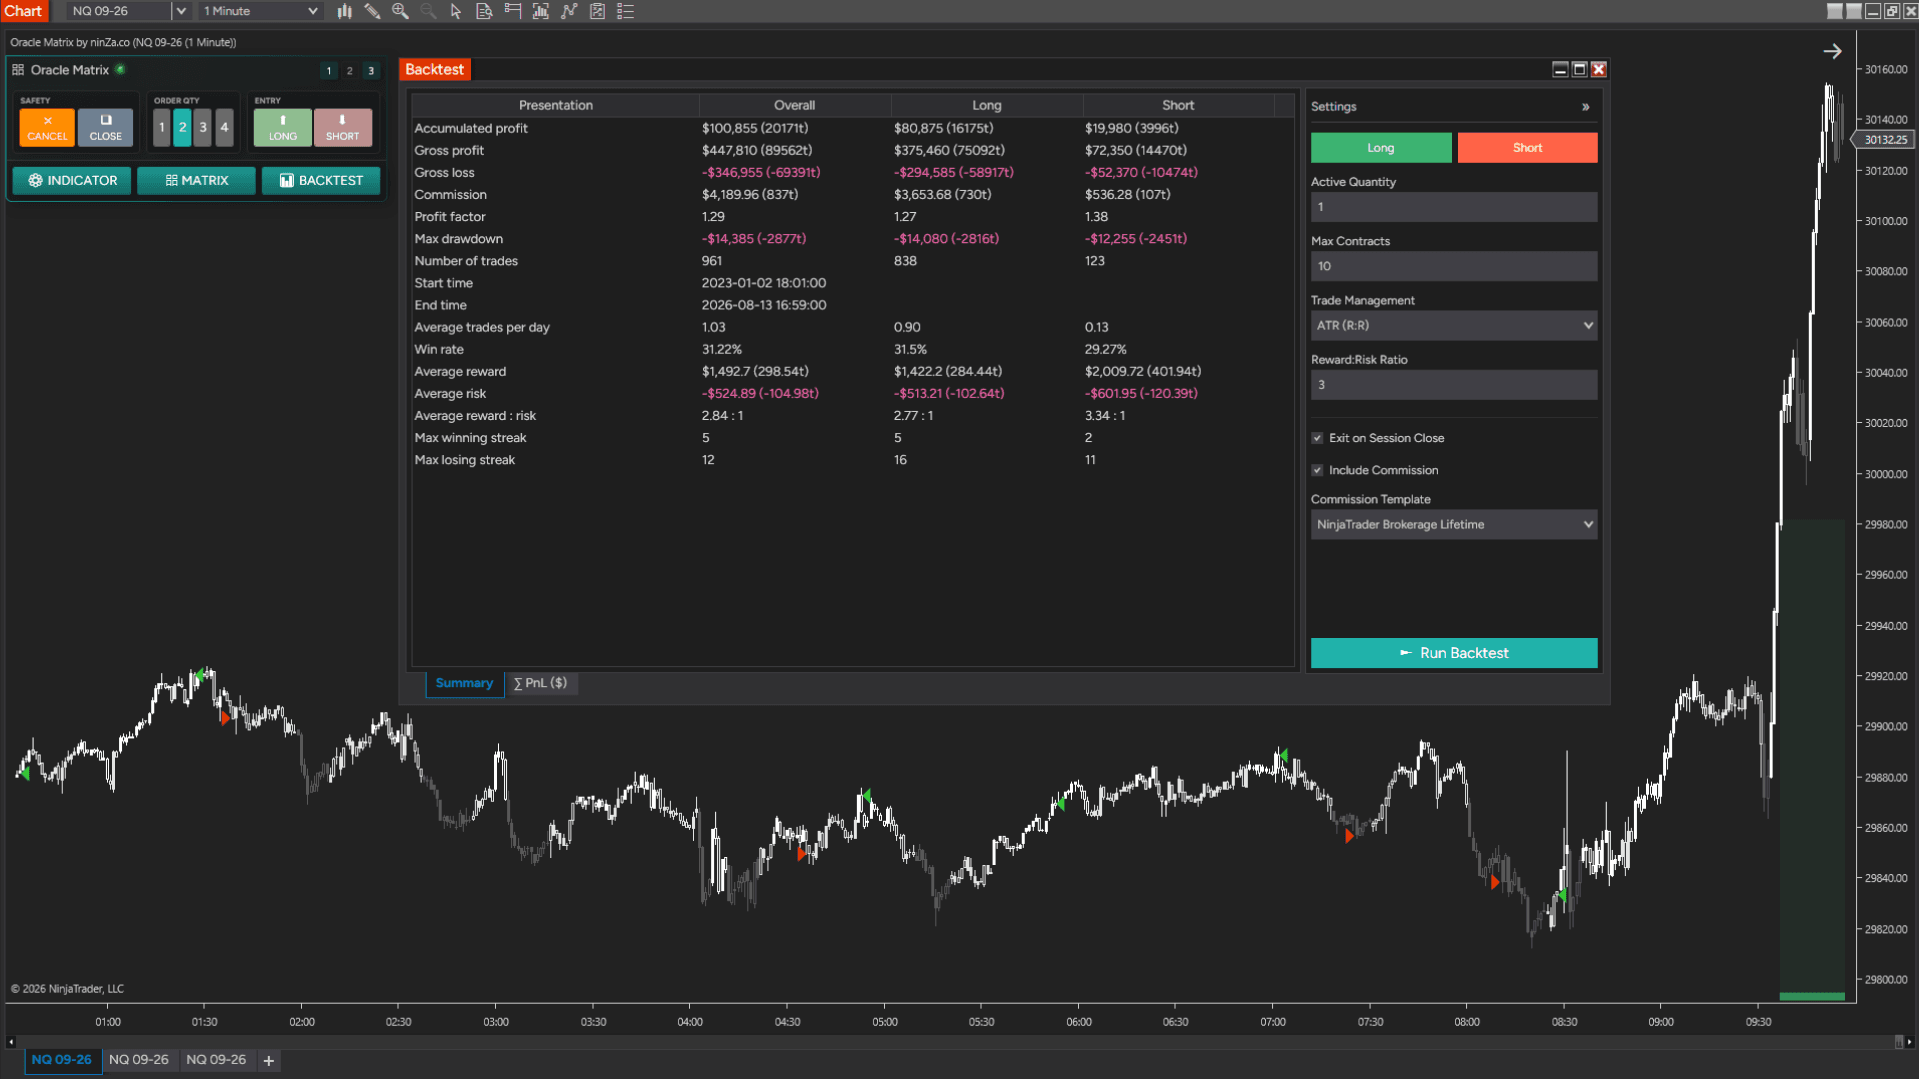The height and width of the screenshot is (1079, 1919).
Task: Click the green Long direction button in Settings
Action: tap(1381, 148)
